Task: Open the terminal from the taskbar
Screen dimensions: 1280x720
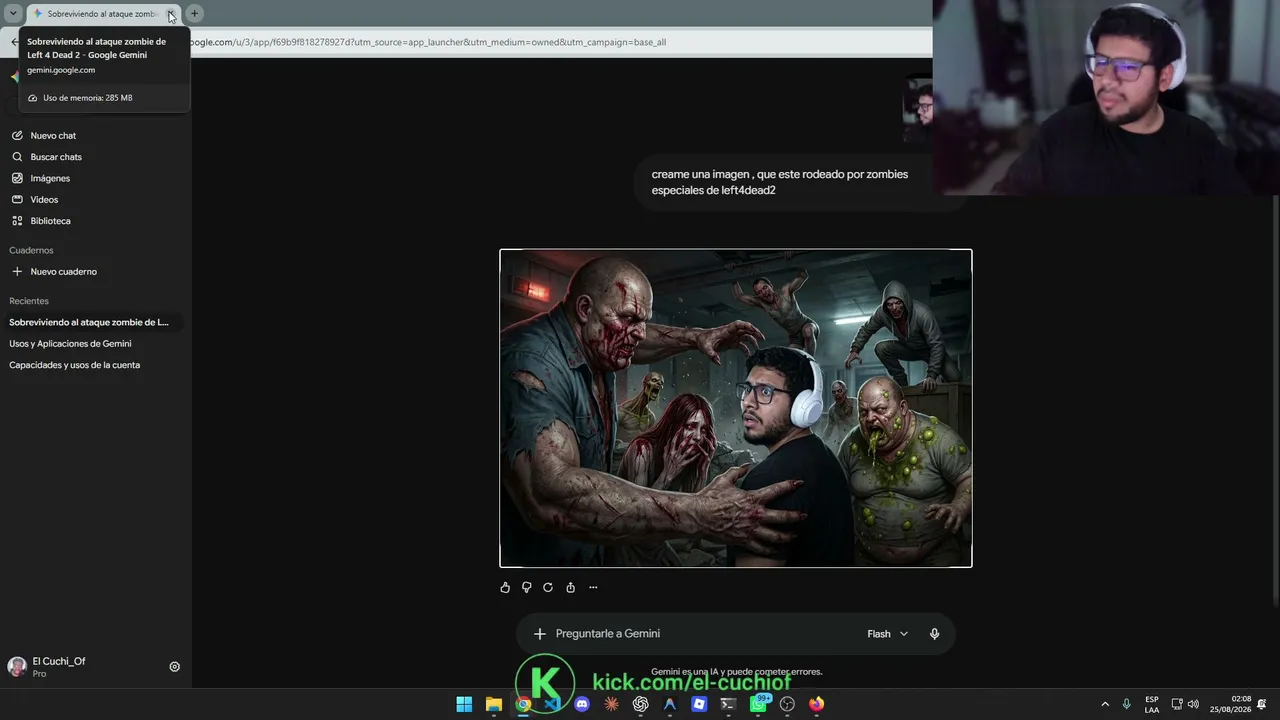Action: pyautogui.click(x=728, y=704)
